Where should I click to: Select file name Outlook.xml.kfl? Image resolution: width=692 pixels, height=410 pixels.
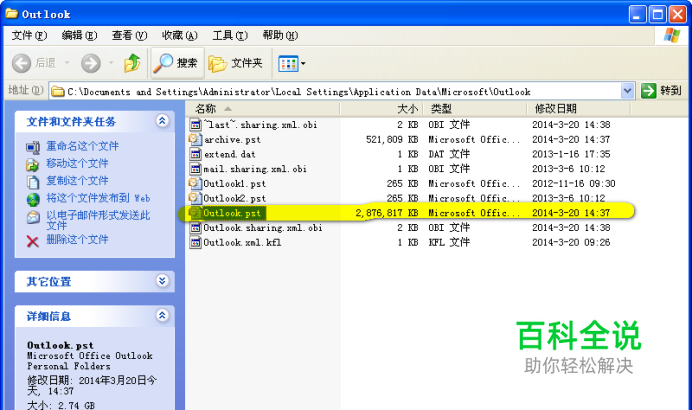tap(242, 242)
